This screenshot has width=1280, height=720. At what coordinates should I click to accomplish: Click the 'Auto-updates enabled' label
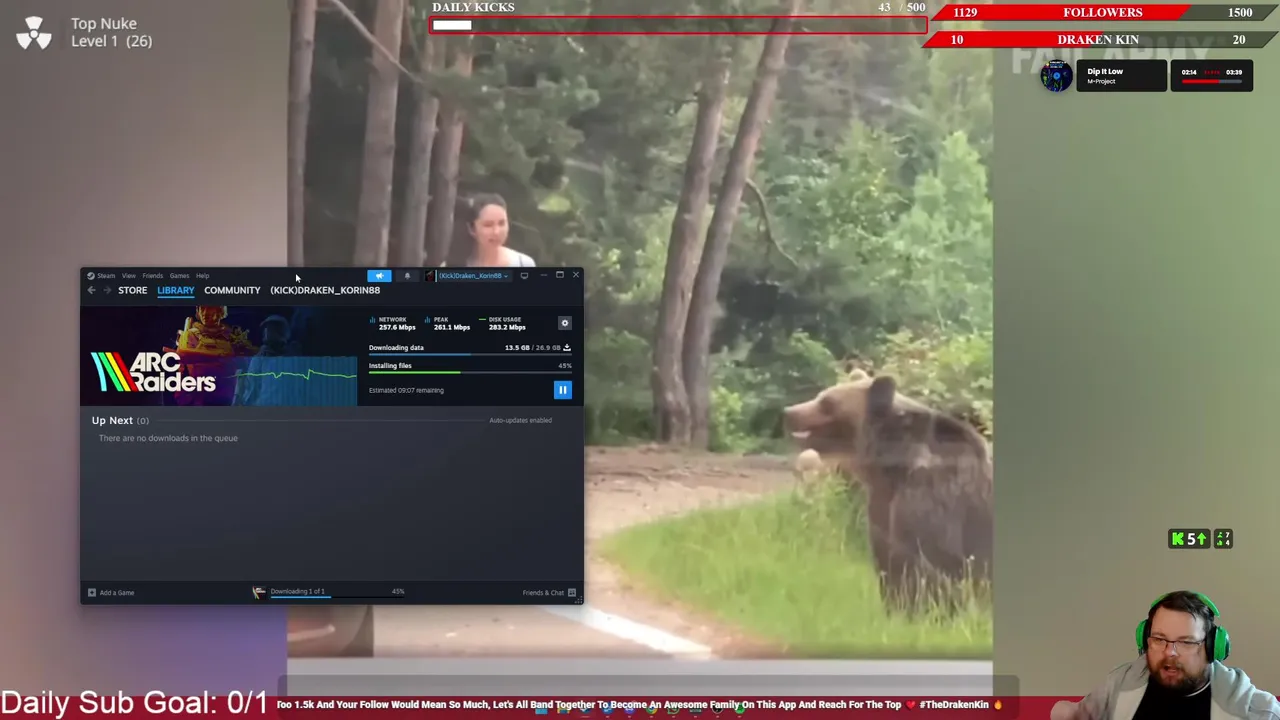[520, 420]
